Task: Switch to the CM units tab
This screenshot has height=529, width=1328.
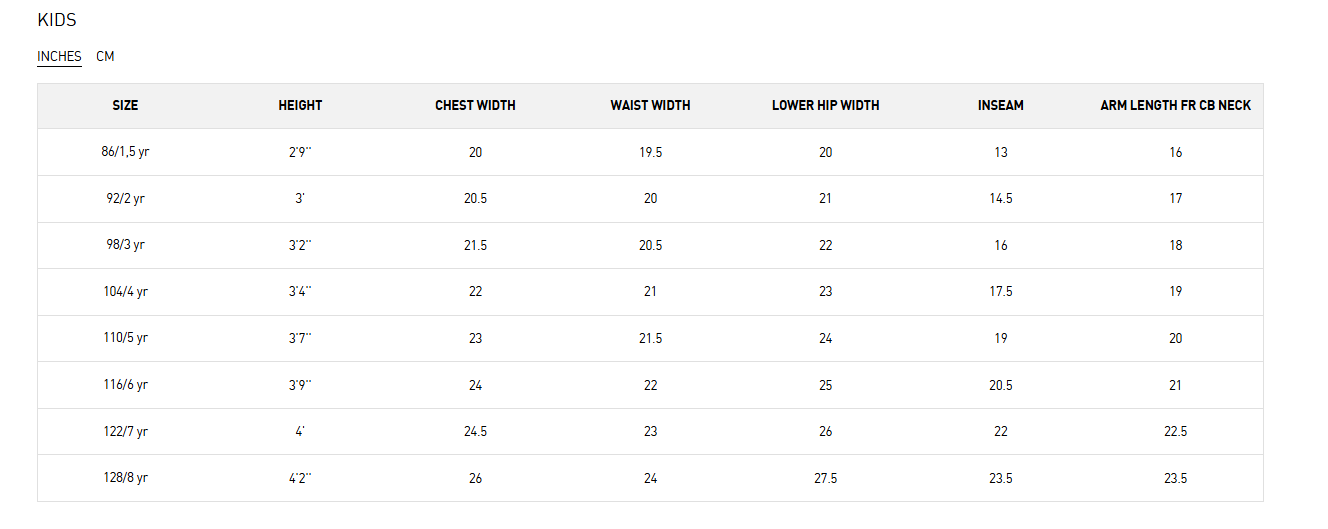Action: tap(105, 57)
